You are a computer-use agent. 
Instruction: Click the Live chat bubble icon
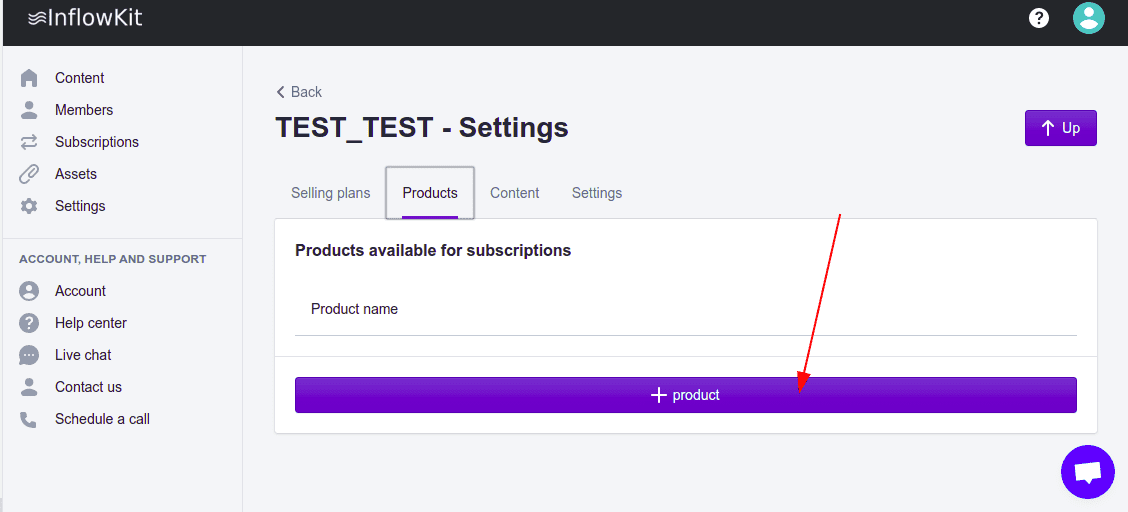click(x=29, y=355)
